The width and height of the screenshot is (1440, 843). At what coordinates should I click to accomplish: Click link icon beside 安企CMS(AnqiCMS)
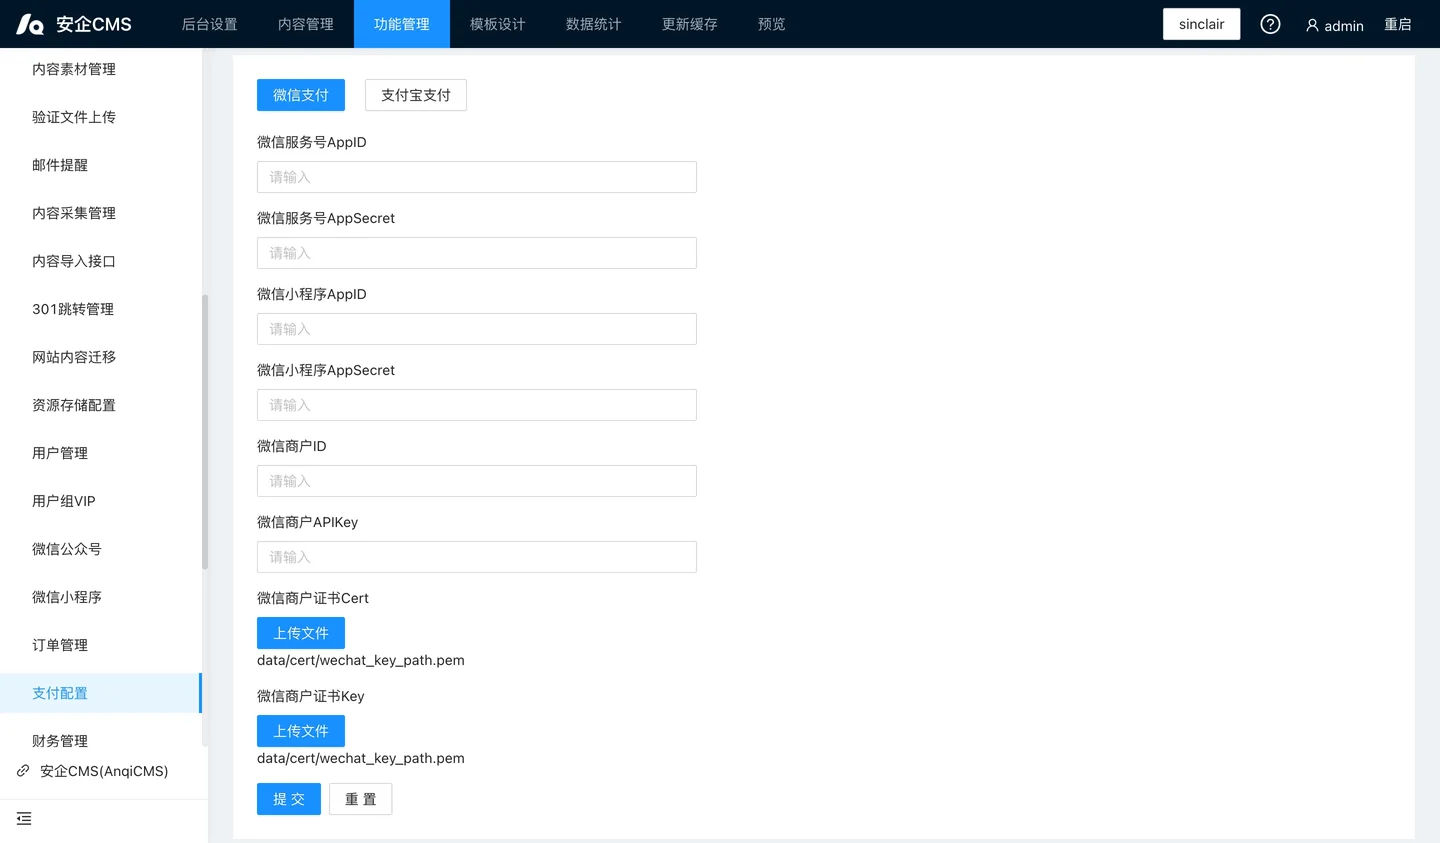(23, 771)
